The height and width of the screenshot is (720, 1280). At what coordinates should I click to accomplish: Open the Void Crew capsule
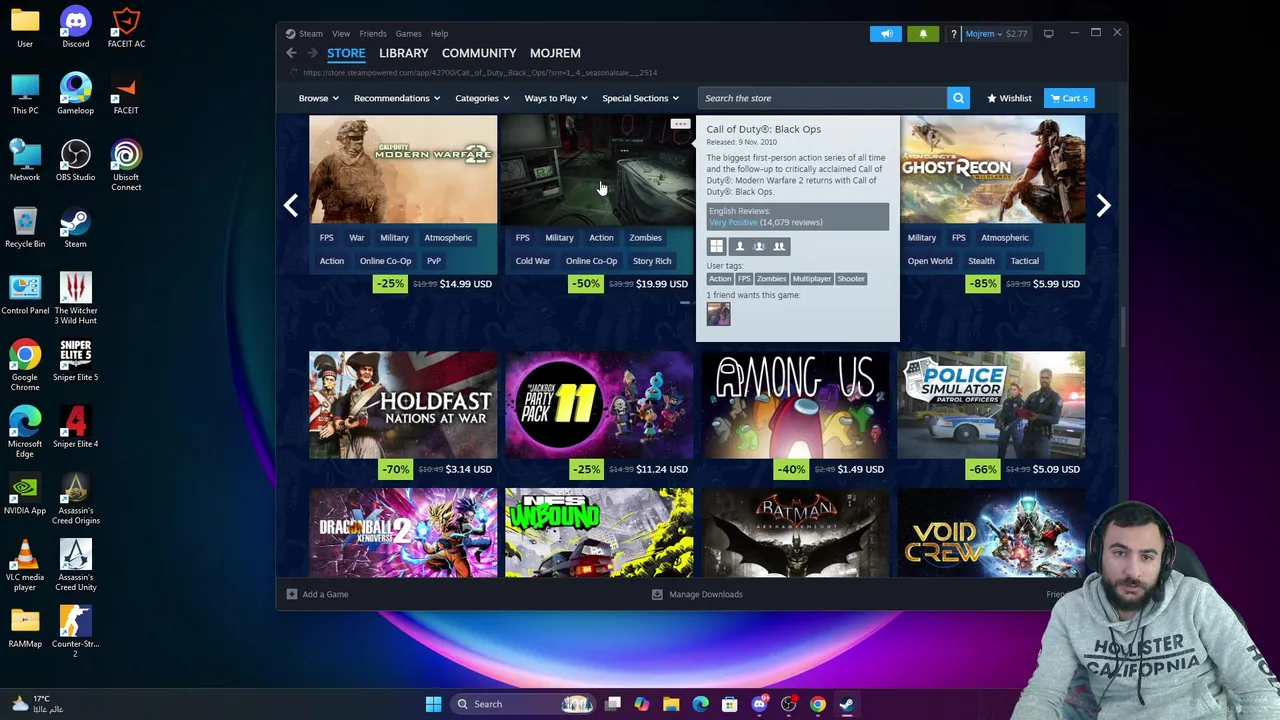coord(991,533)
